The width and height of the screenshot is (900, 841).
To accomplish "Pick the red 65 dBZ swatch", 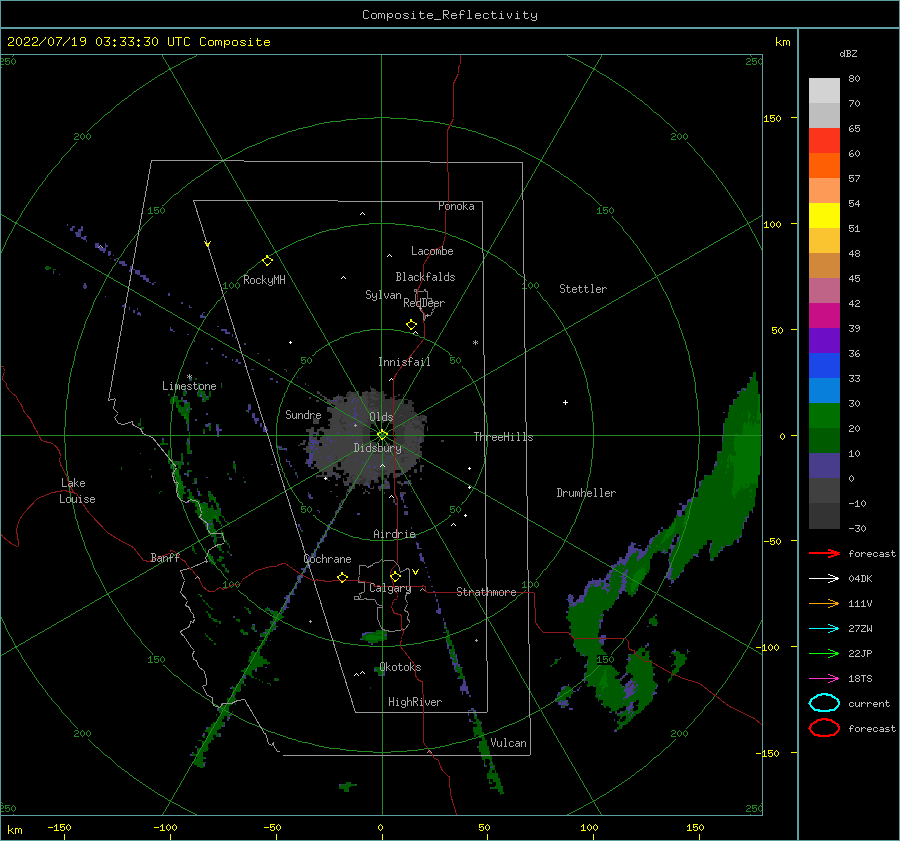I will click(x=824, y=140).
